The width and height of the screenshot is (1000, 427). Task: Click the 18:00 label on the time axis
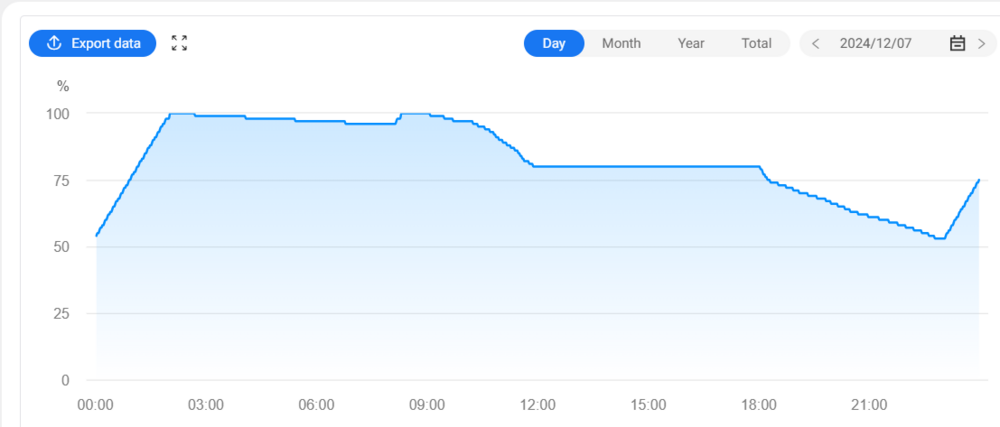coord(759,404)
